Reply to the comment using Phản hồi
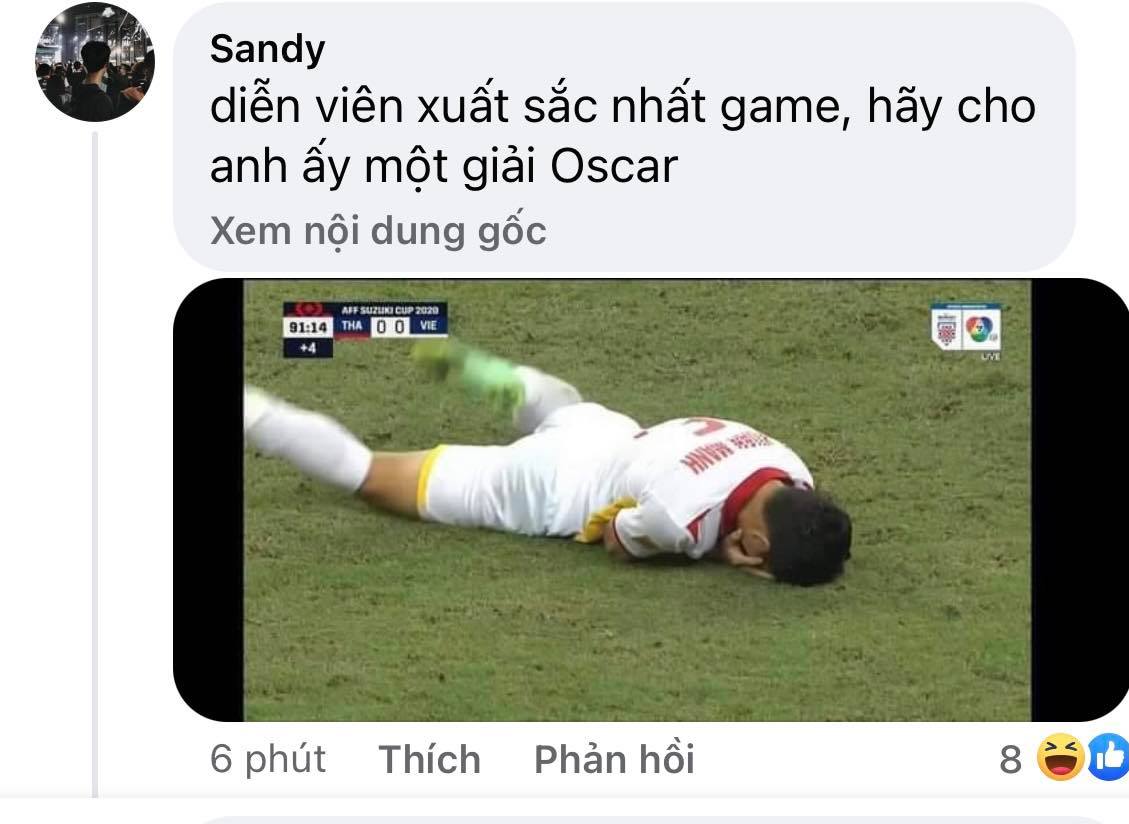This screenshot has height=824, width=1129. tap(614, 759)
